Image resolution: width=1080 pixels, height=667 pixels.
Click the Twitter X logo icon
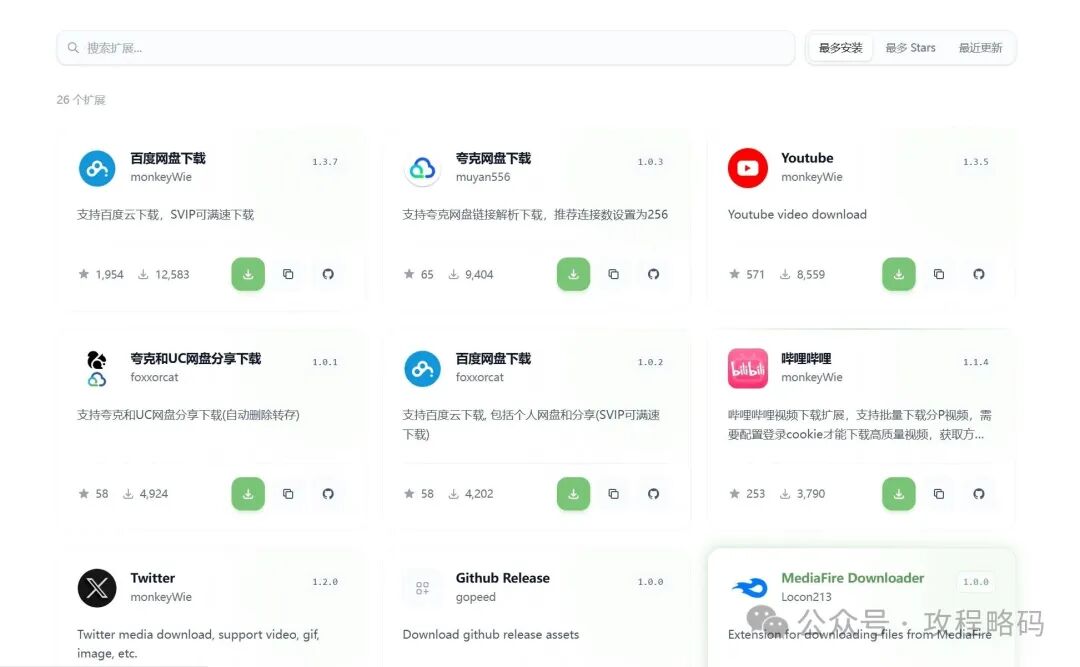click(97, 588)
